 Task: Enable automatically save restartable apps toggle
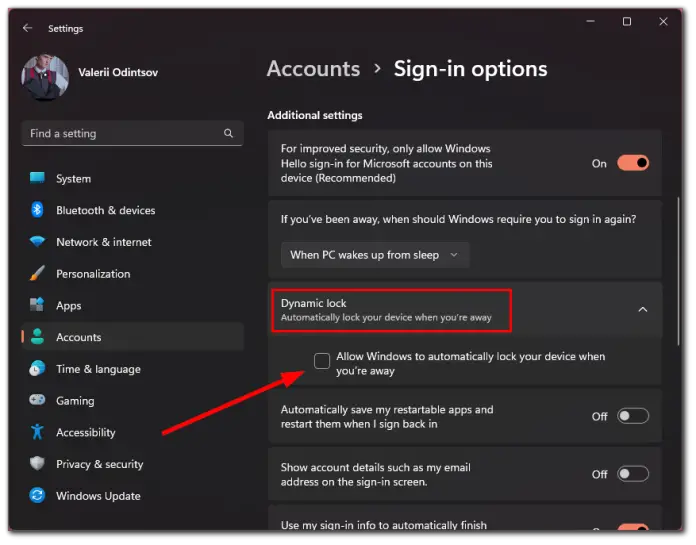pyautogui.click(x=633, y=416)
